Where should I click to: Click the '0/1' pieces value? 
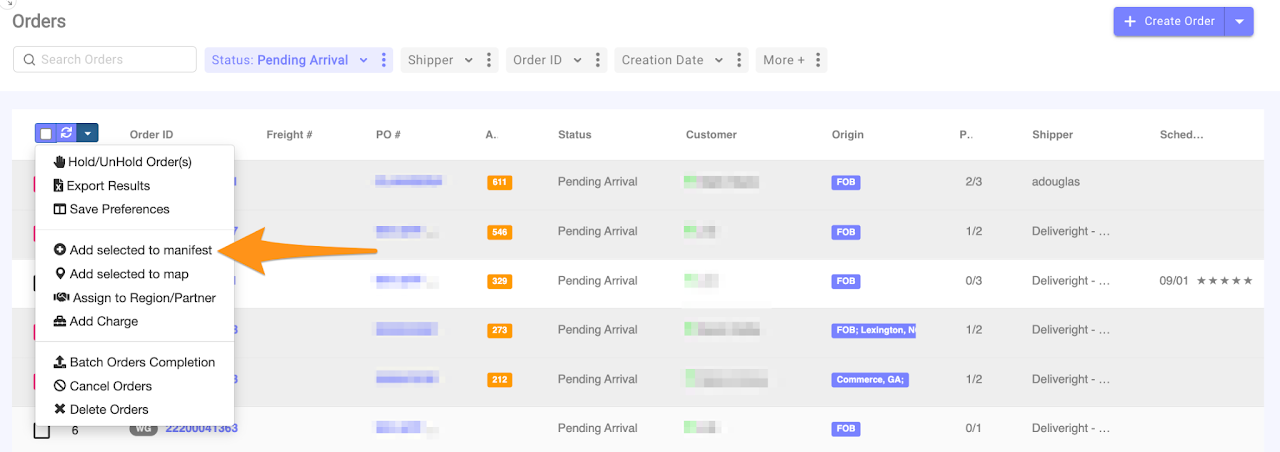click(x=973, y=428)
